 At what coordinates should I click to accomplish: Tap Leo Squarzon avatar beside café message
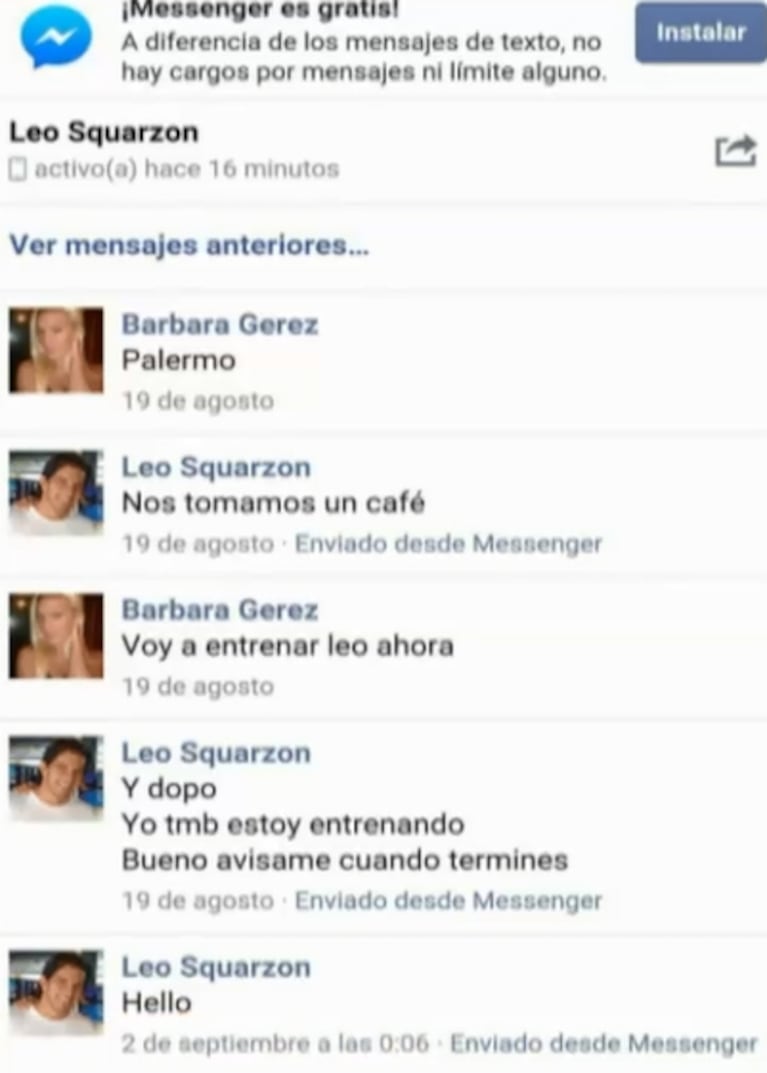(x=56, y=493)
